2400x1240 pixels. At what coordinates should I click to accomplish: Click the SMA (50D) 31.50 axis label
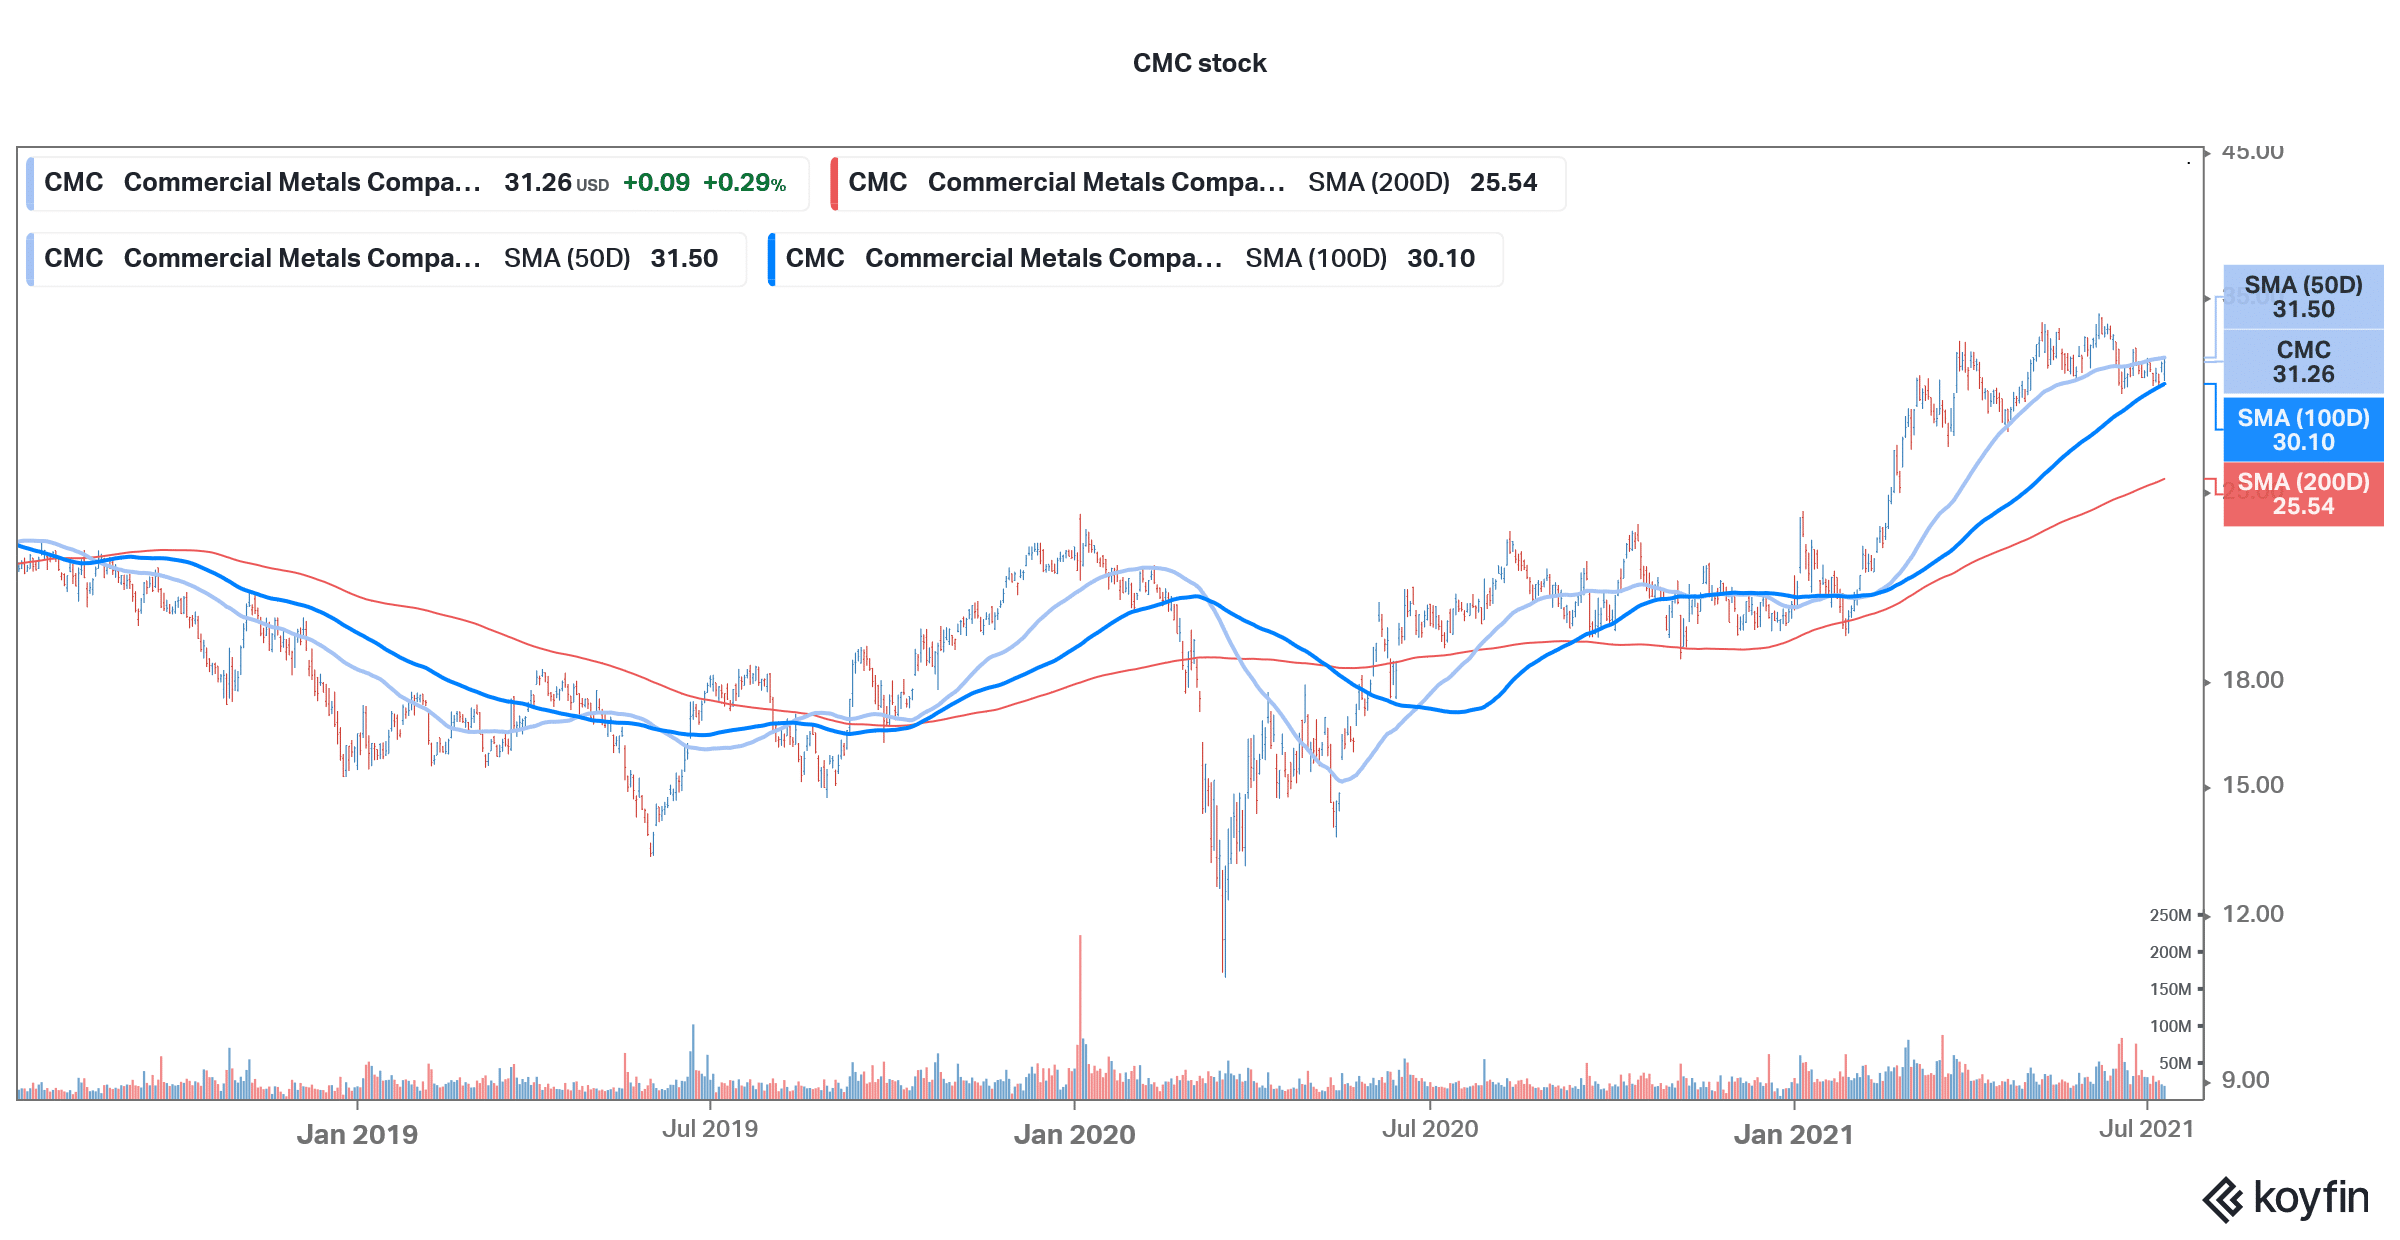coord(2303,297)
